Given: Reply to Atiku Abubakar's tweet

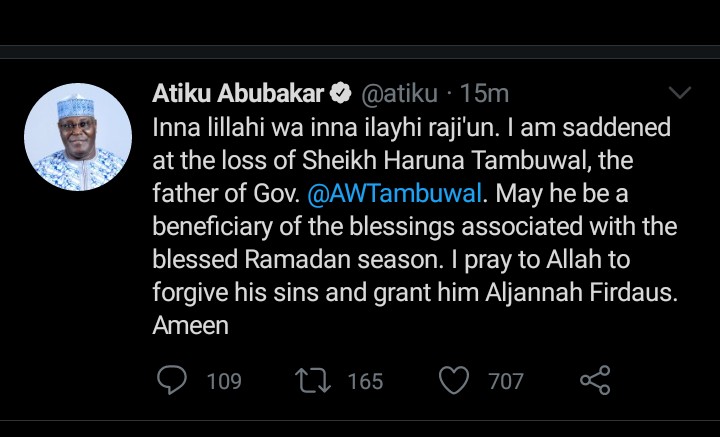Looking at the screenshot, I should click(x=174, y=380).
